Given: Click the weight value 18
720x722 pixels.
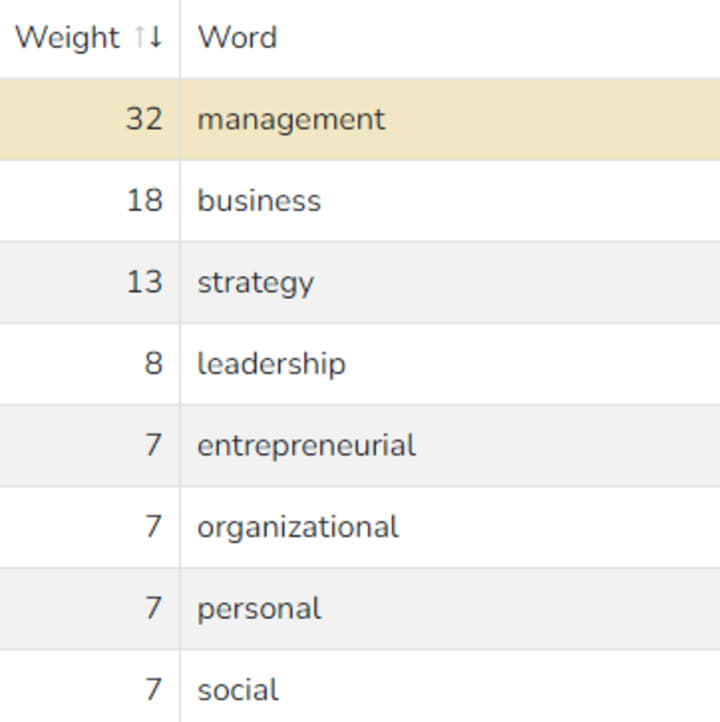Looking at the screenshot, I should 144,201.
